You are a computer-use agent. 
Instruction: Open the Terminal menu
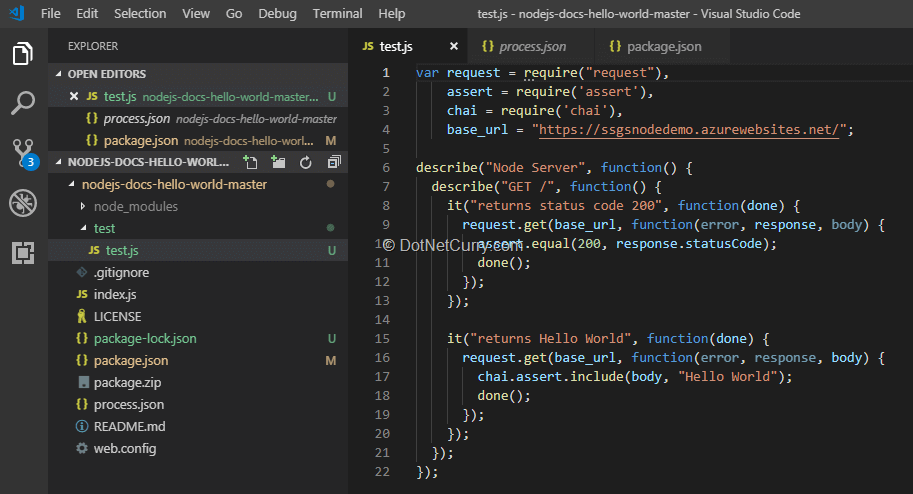point(337,13)
